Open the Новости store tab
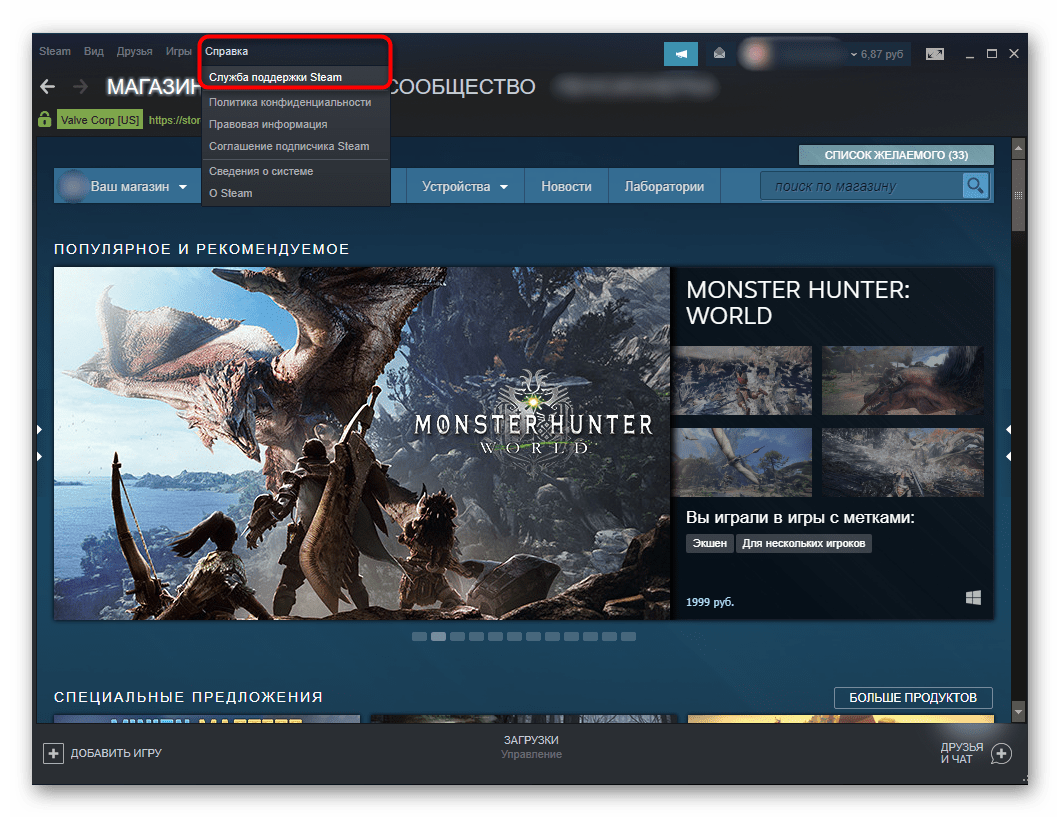 566,187
